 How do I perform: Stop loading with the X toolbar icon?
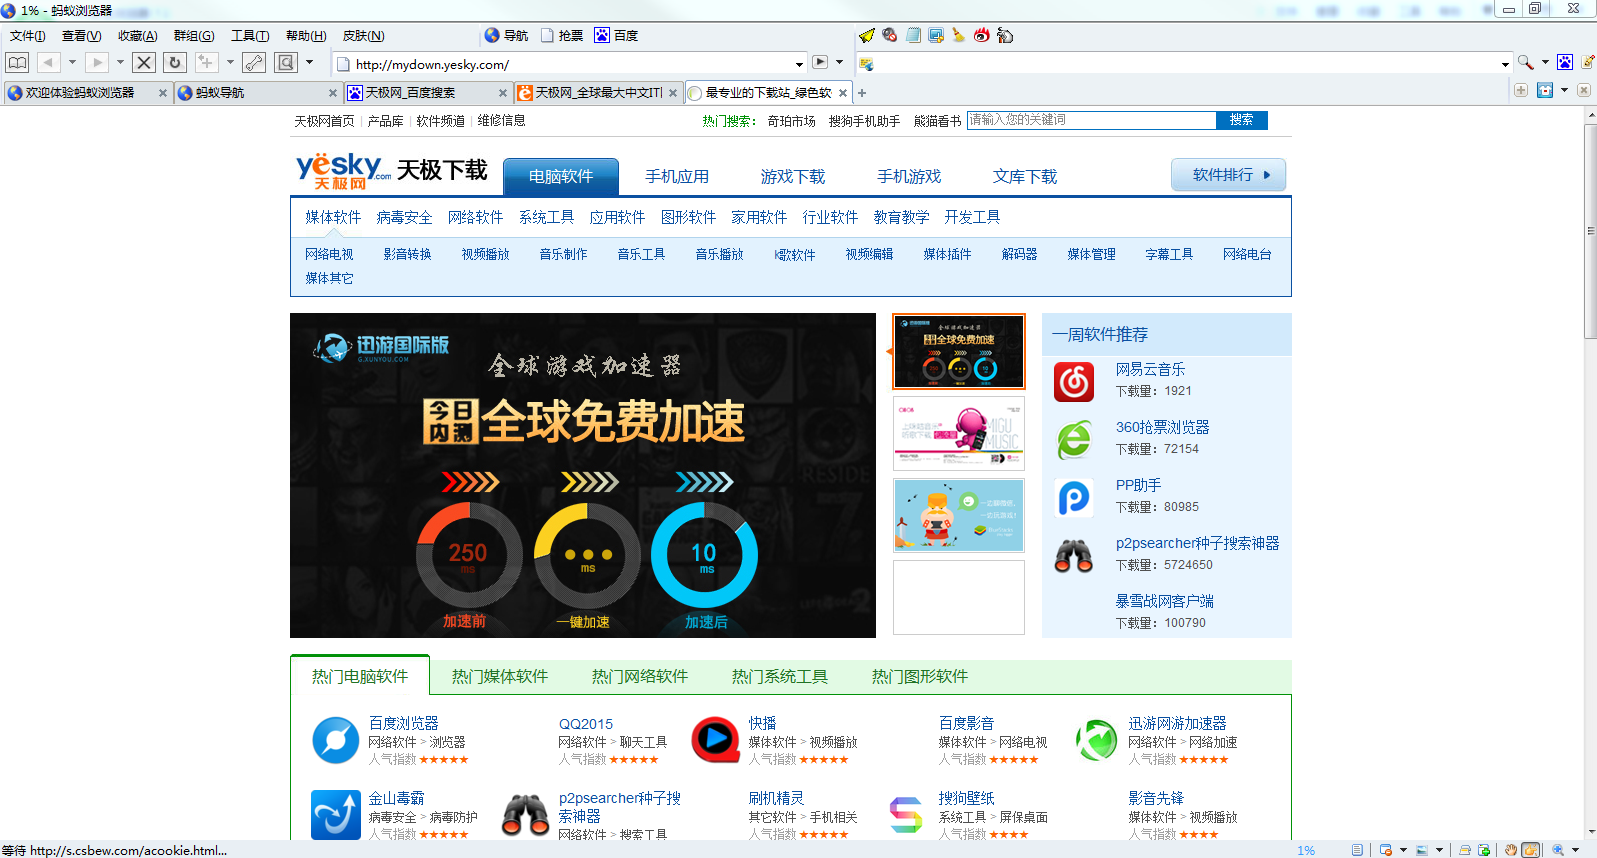[144, 62]
